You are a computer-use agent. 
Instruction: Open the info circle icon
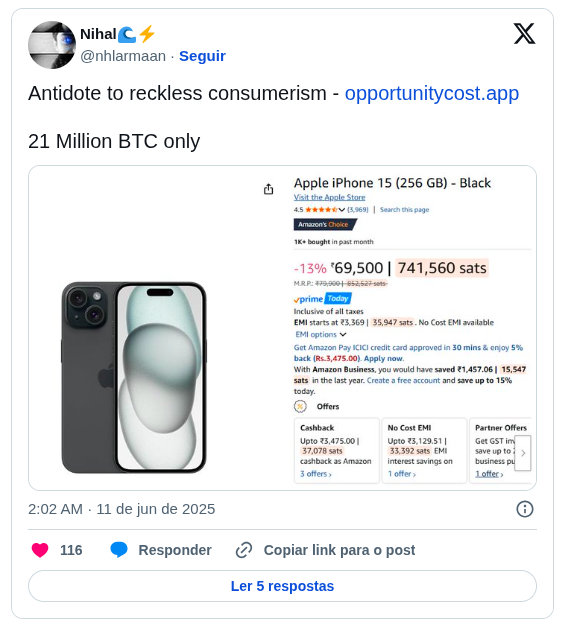click(525, 509)
